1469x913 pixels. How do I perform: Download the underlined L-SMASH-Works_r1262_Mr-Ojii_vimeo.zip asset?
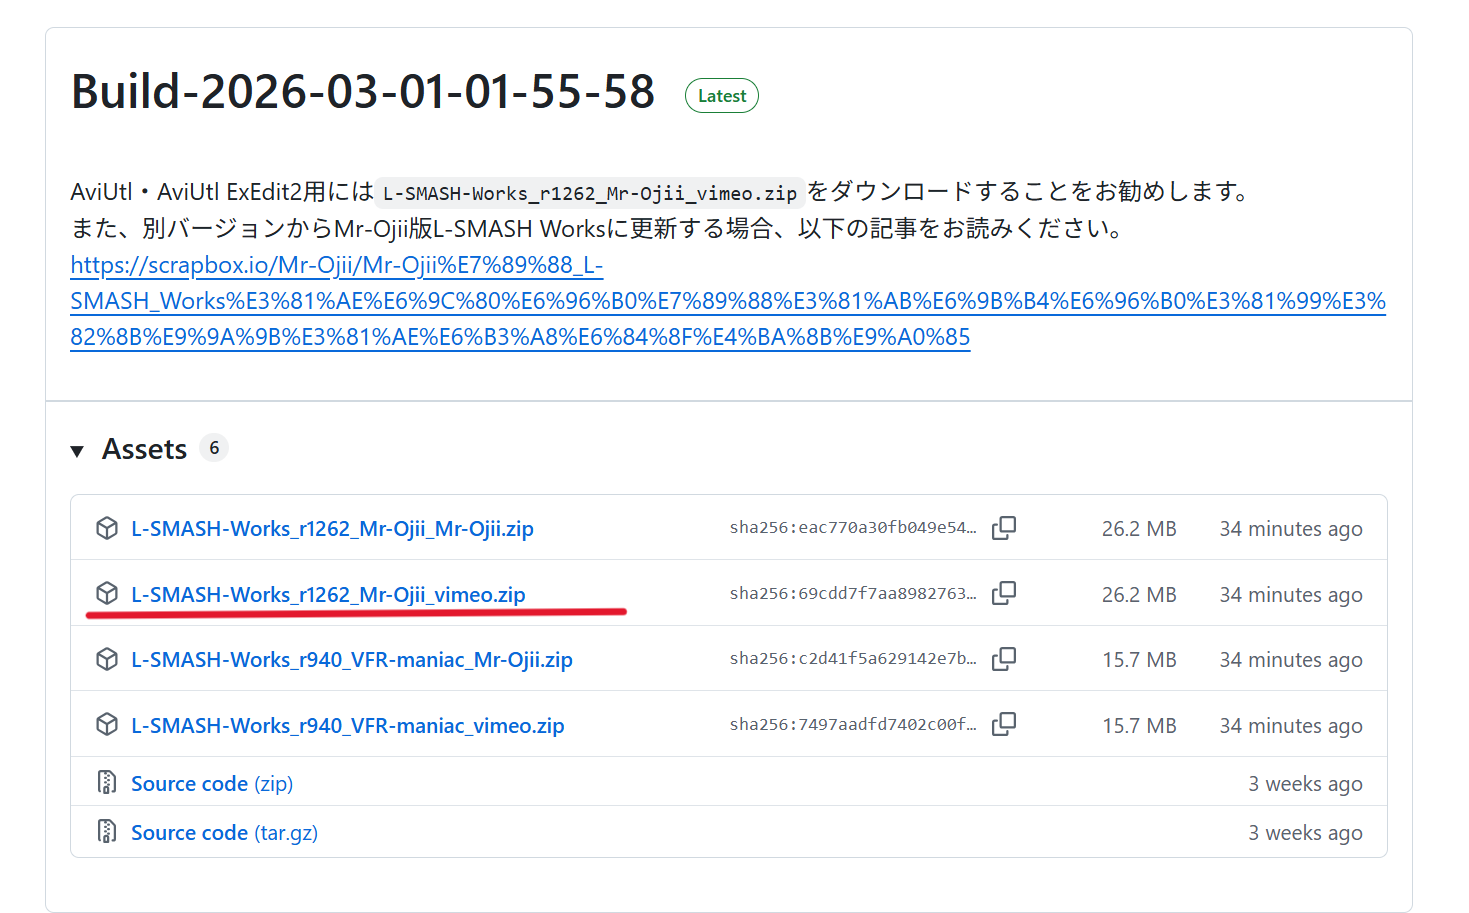pyautogui.click(x=328, y=595)
